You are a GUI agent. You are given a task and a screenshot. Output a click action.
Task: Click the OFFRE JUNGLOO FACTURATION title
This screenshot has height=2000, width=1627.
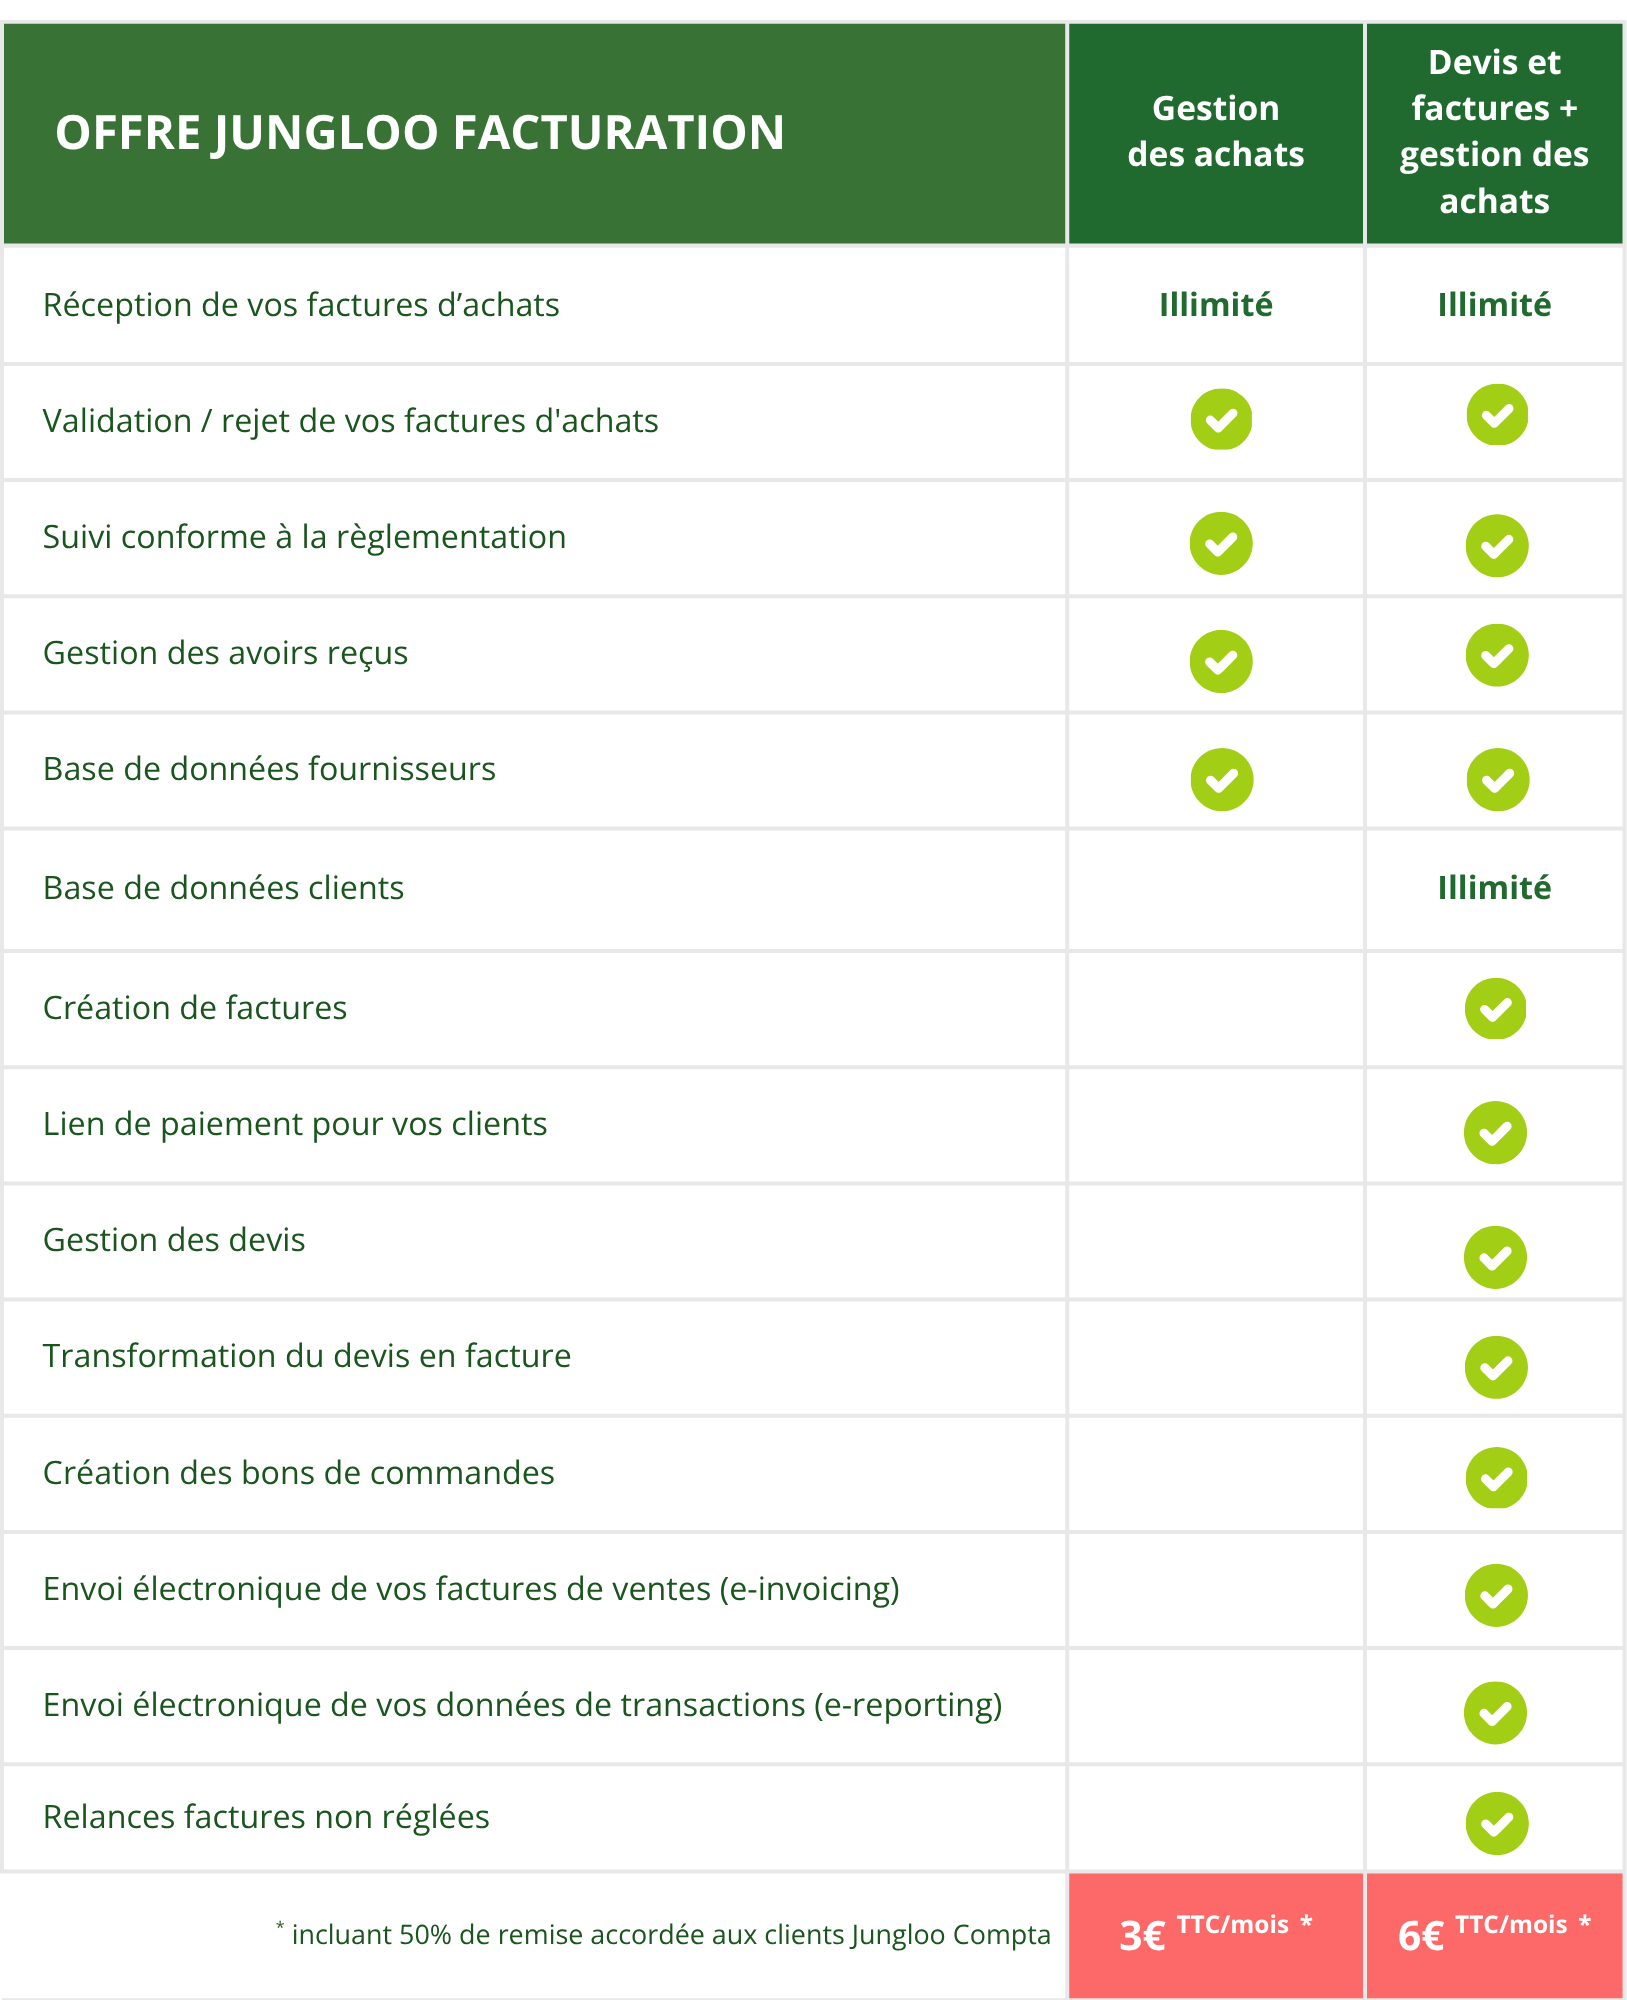point(420,133)
